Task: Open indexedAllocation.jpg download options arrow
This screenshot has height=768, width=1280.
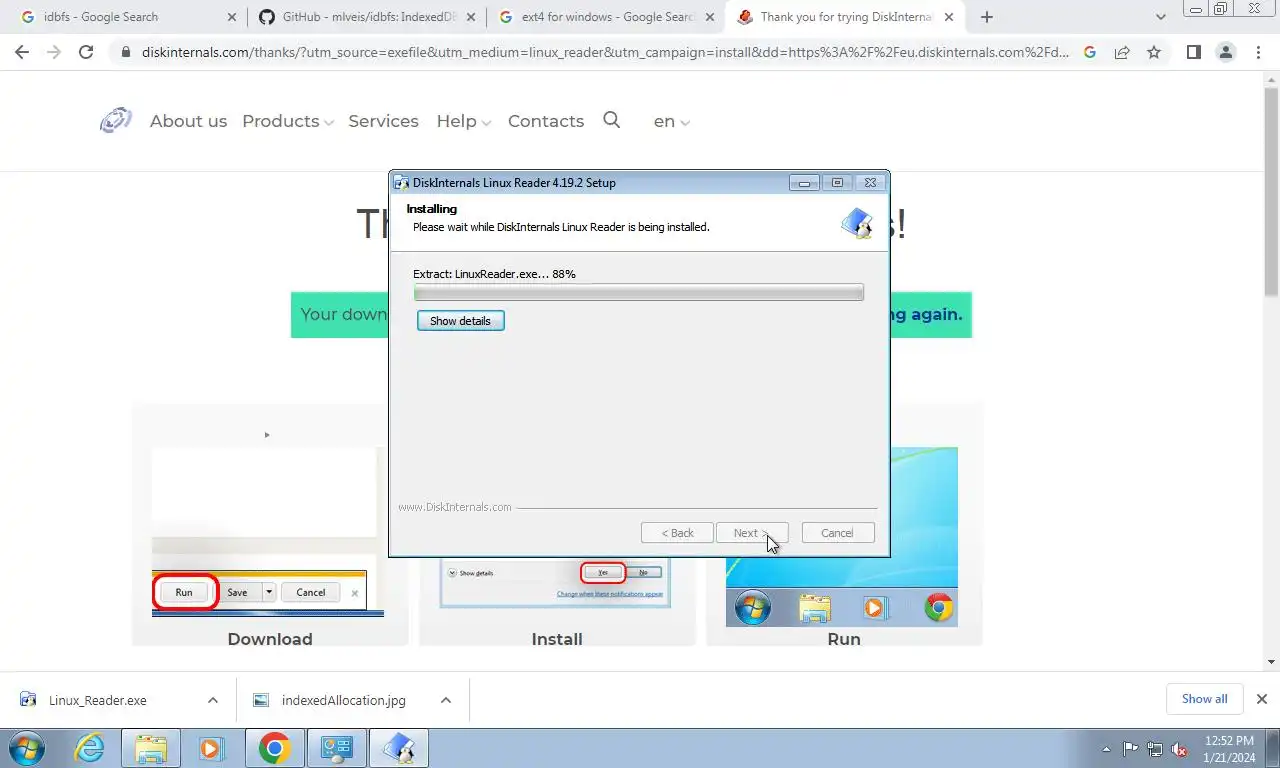Action: 446,700
